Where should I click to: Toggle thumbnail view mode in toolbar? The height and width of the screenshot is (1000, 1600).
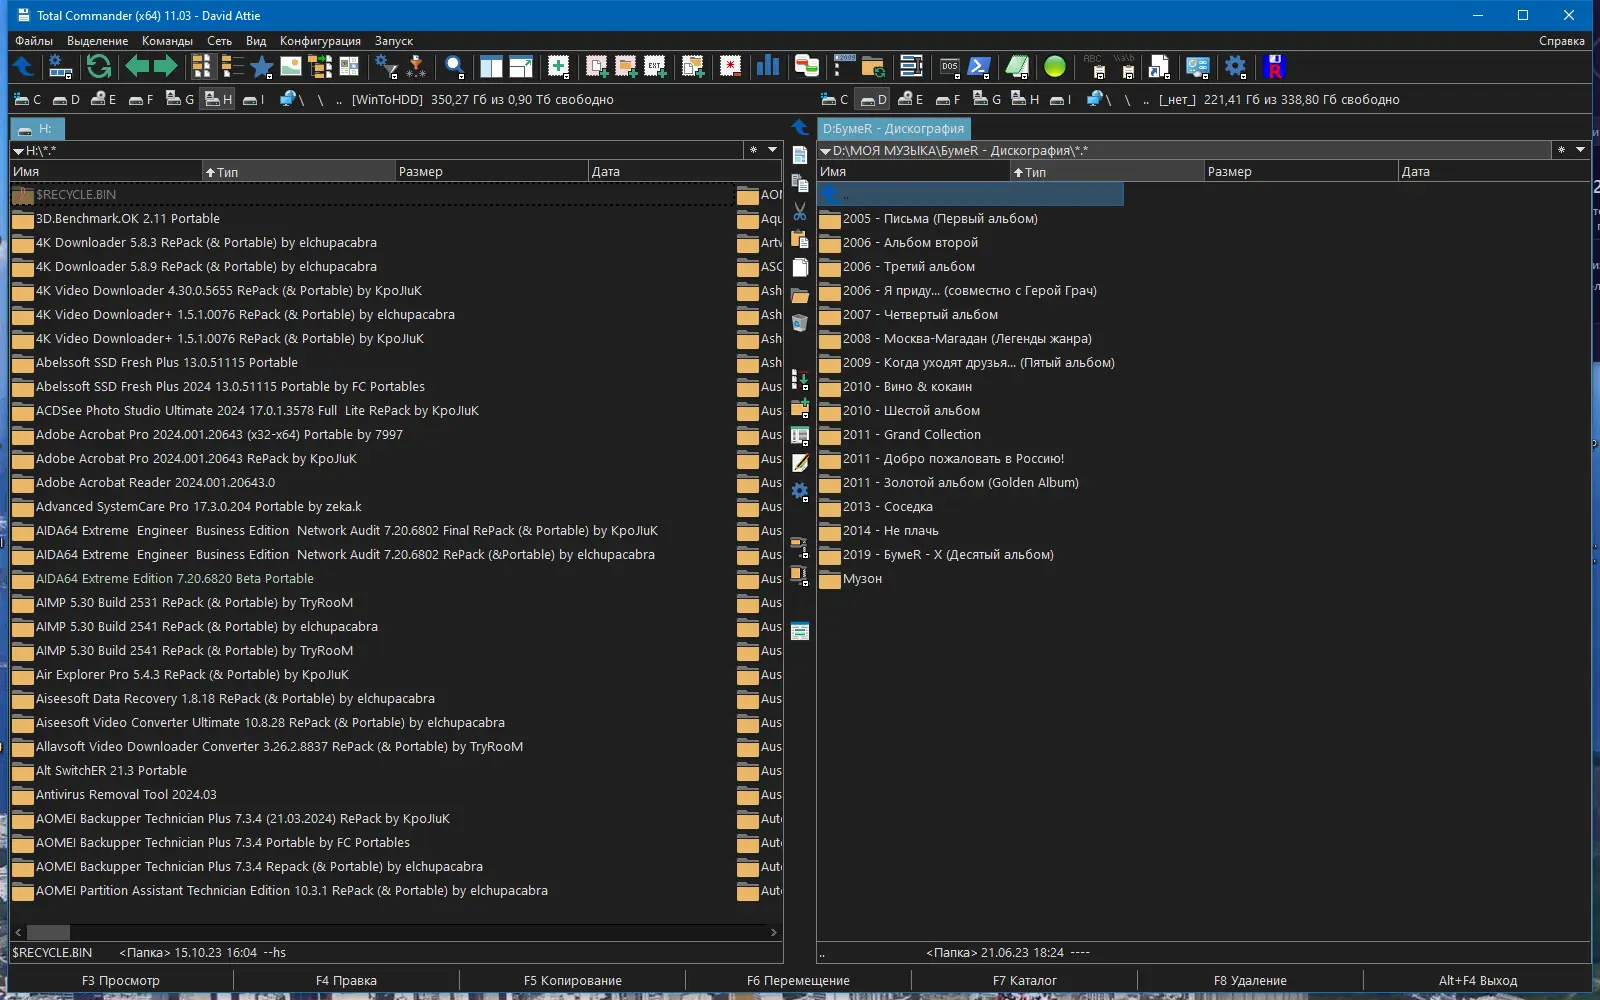point(291,67)
